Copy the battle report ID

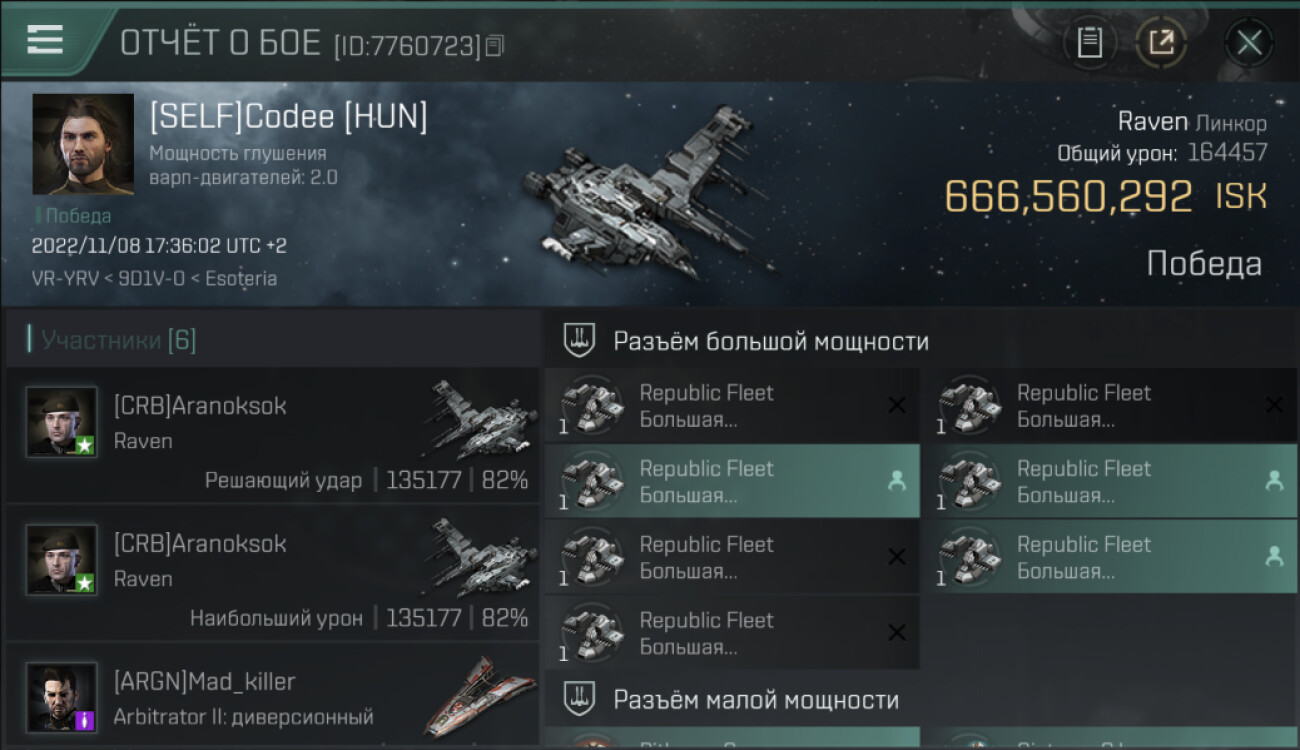(496, 45)
